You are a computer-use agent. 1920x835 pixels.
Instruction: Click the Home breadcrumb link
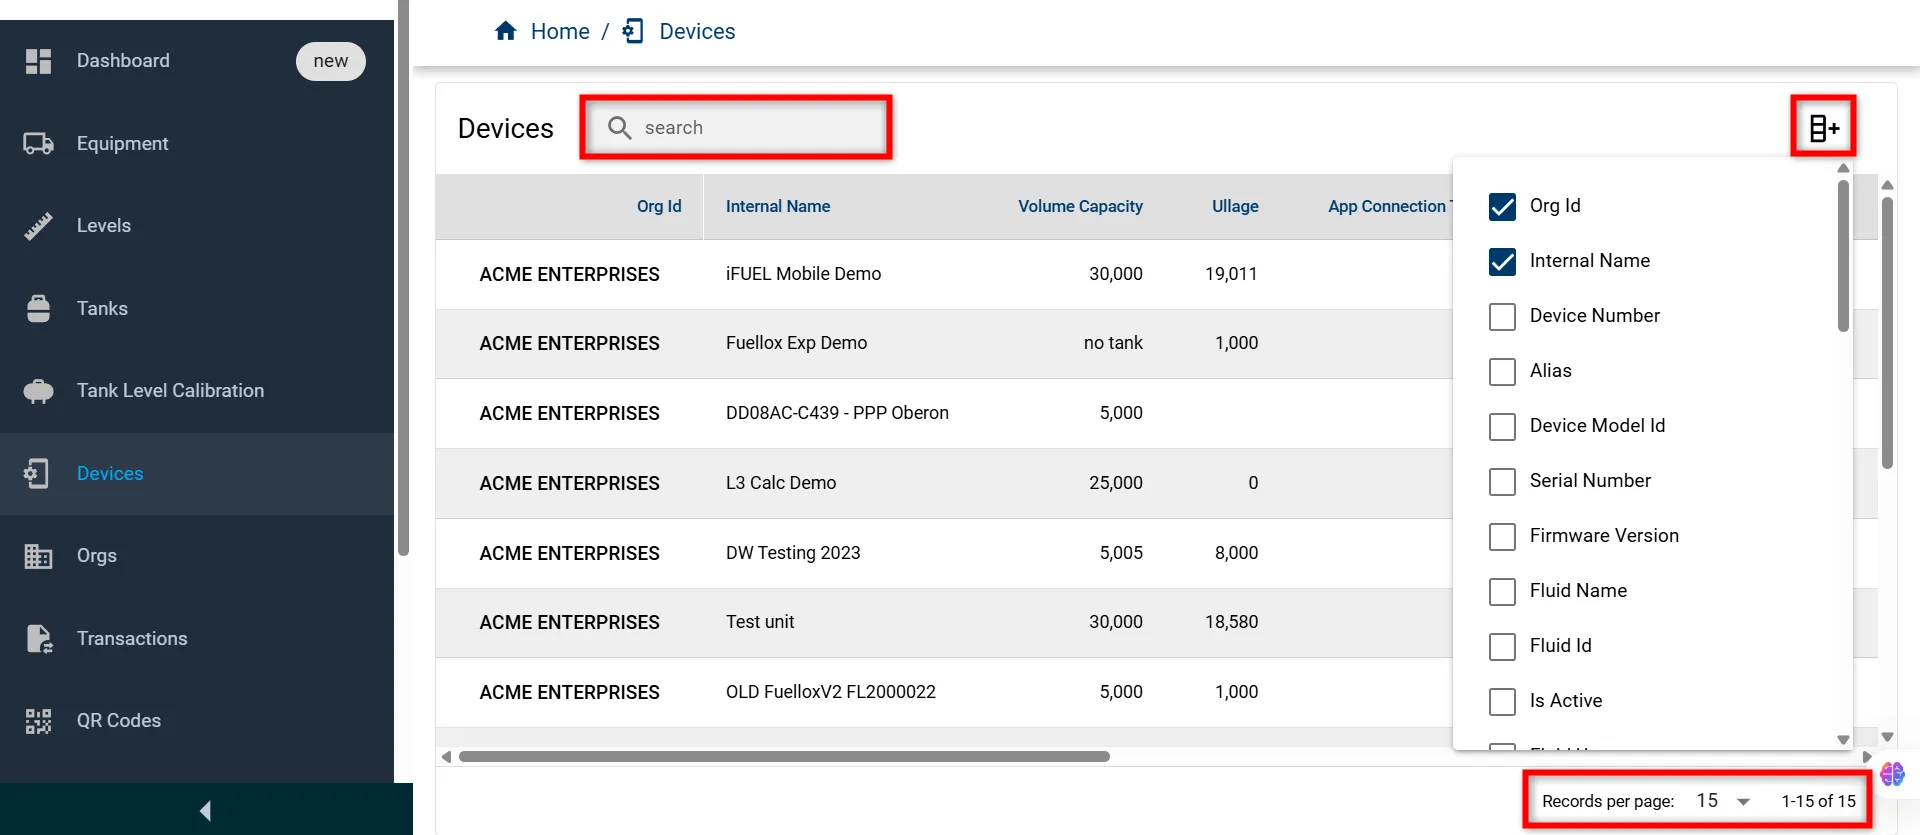(x=560, y=31)
